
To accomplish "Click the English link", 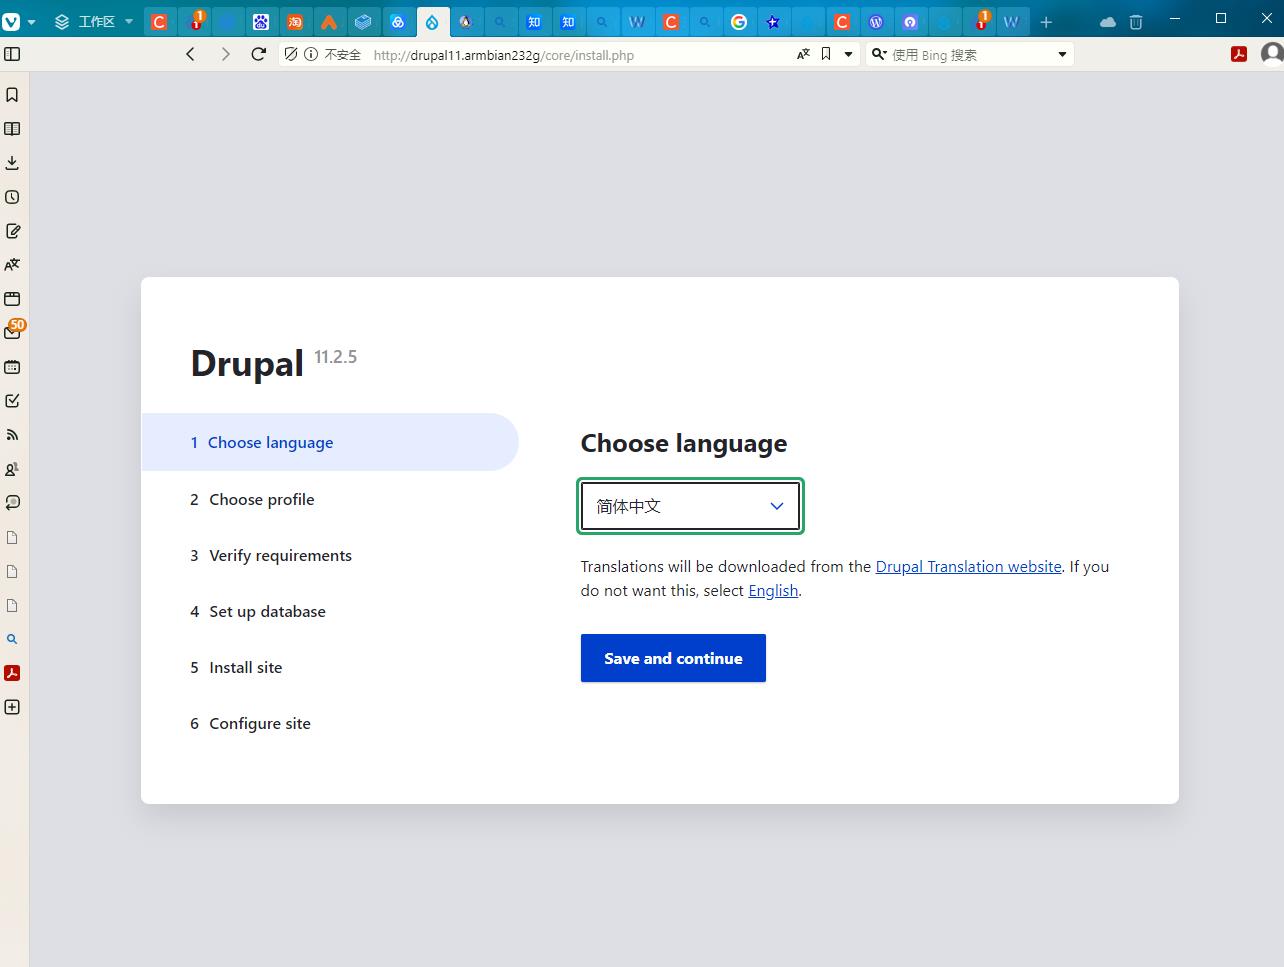I will [x=773, y=590].
